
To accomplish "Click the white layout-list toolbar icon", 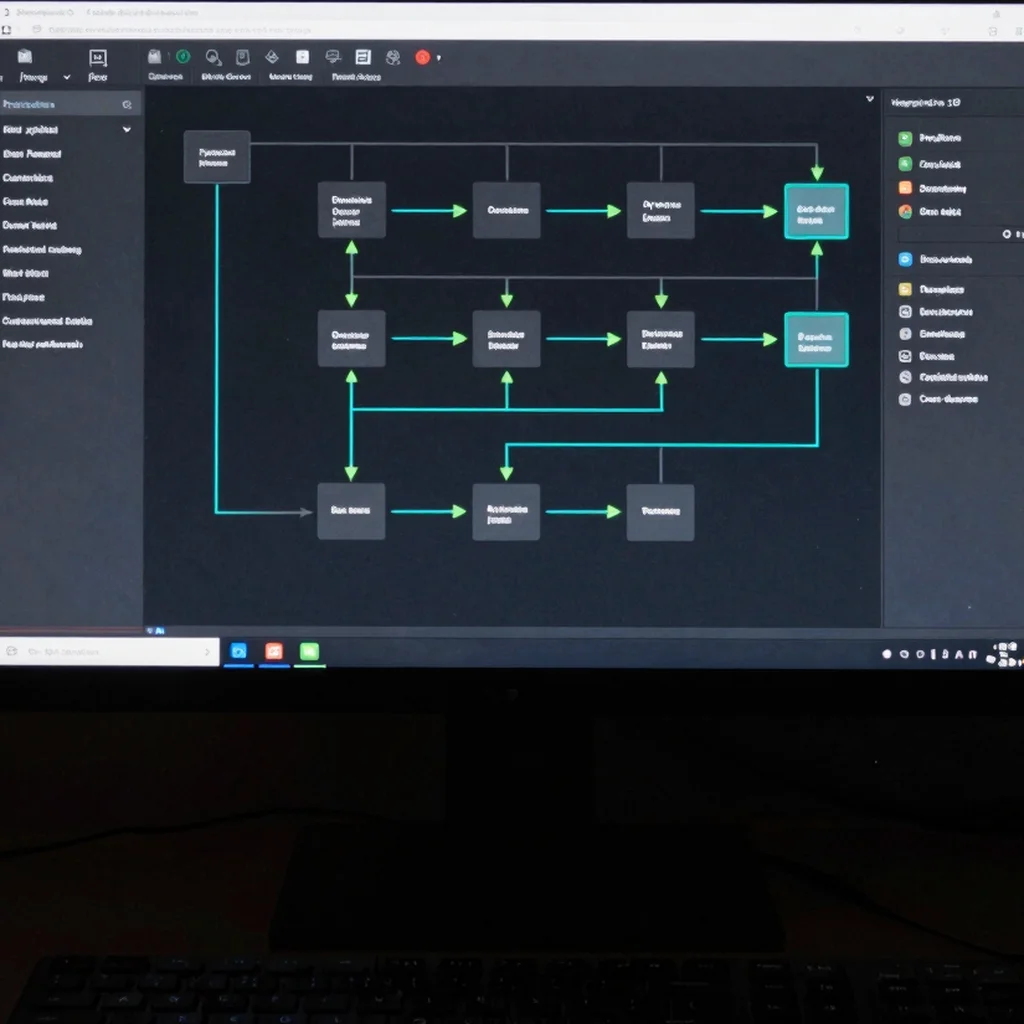I will [x=363, y=57].
